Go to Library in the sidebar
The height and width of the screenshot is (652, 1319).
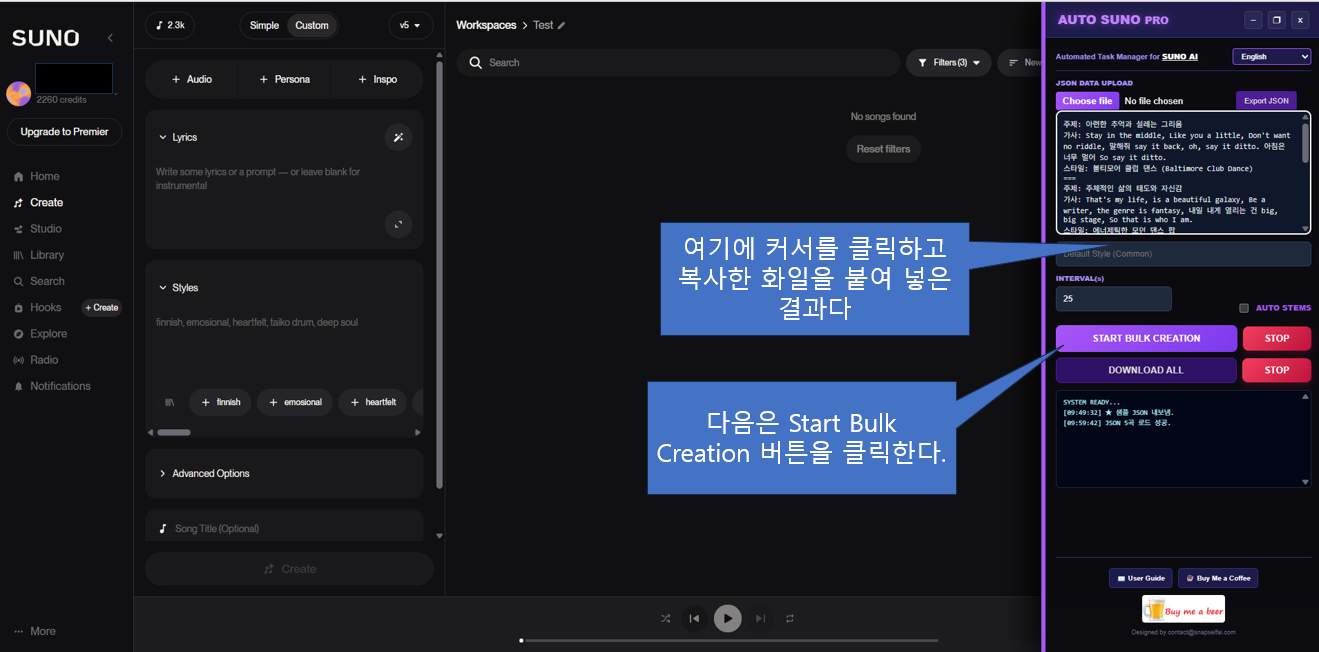click(x=38, y=255)
